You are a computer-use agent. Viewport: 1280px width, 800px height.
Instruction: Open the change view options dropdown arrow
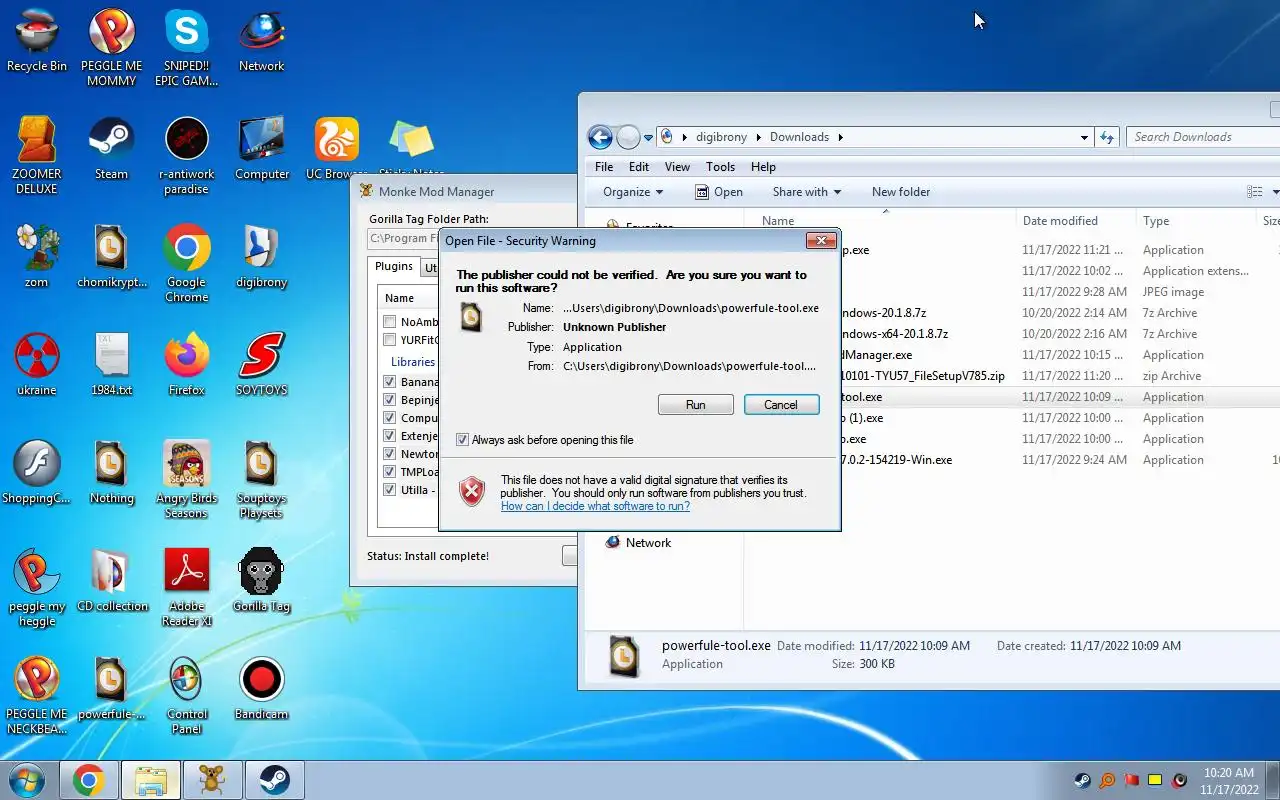1275,192
